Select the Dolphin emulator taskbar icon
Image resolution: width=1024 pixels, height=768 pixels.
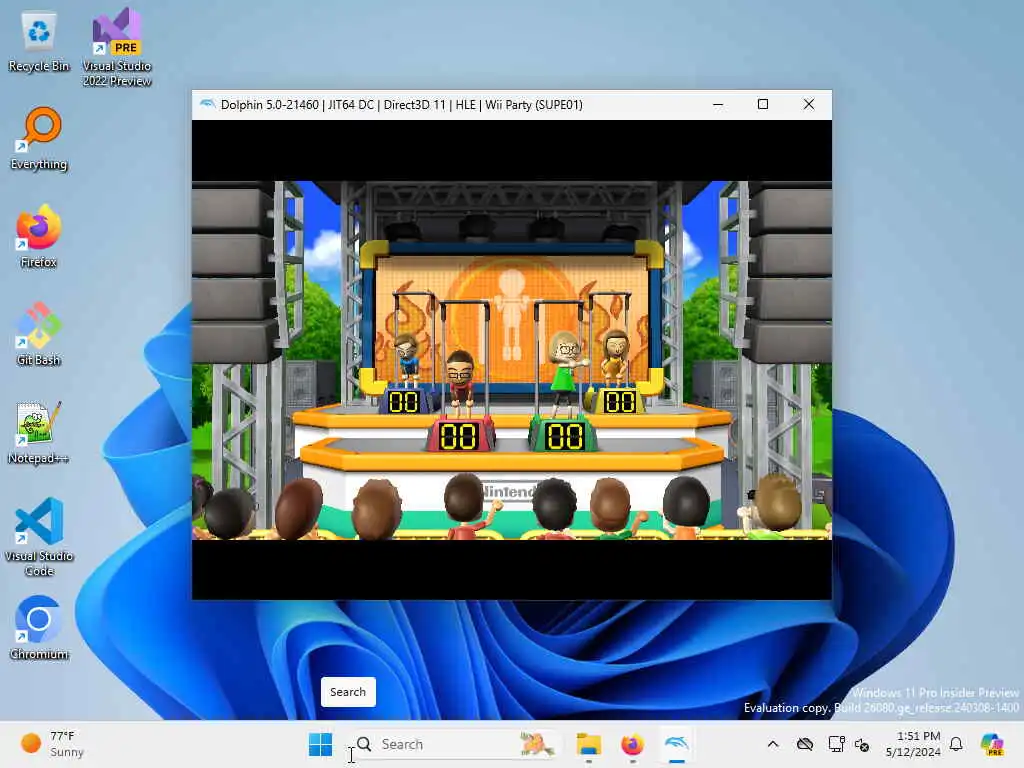tap(677, 744)
